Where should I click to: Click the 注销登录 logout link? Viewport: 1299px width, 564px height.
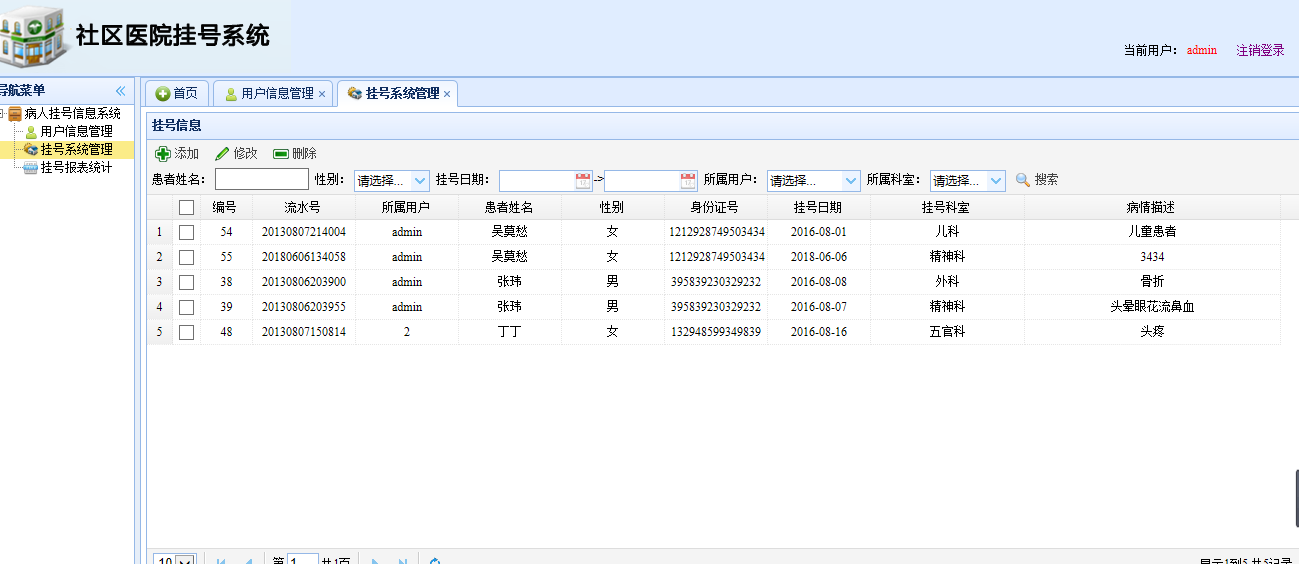[x=1260, y=50]
